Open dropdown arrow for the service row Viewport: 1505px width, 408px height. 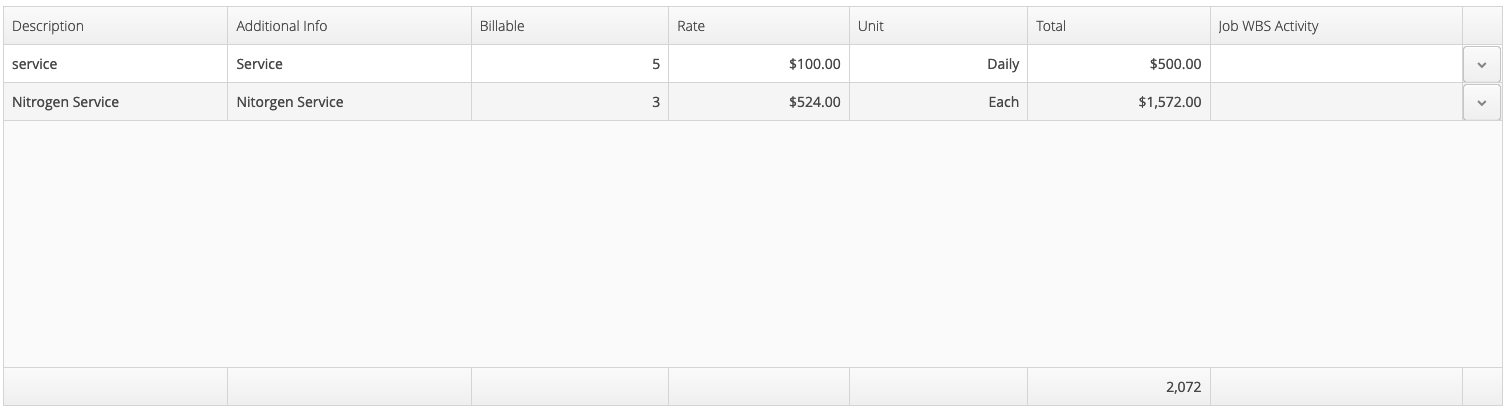click(x=1481, y=64)
